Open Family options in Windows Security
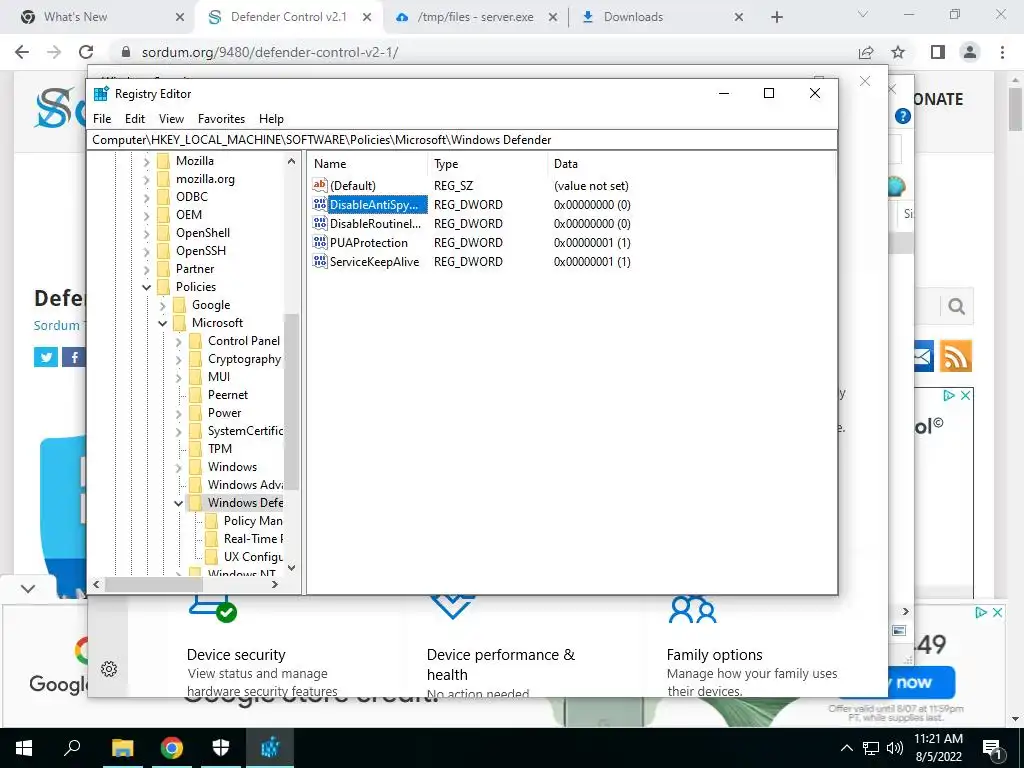 pyautogui.click(x=714, y=655)
